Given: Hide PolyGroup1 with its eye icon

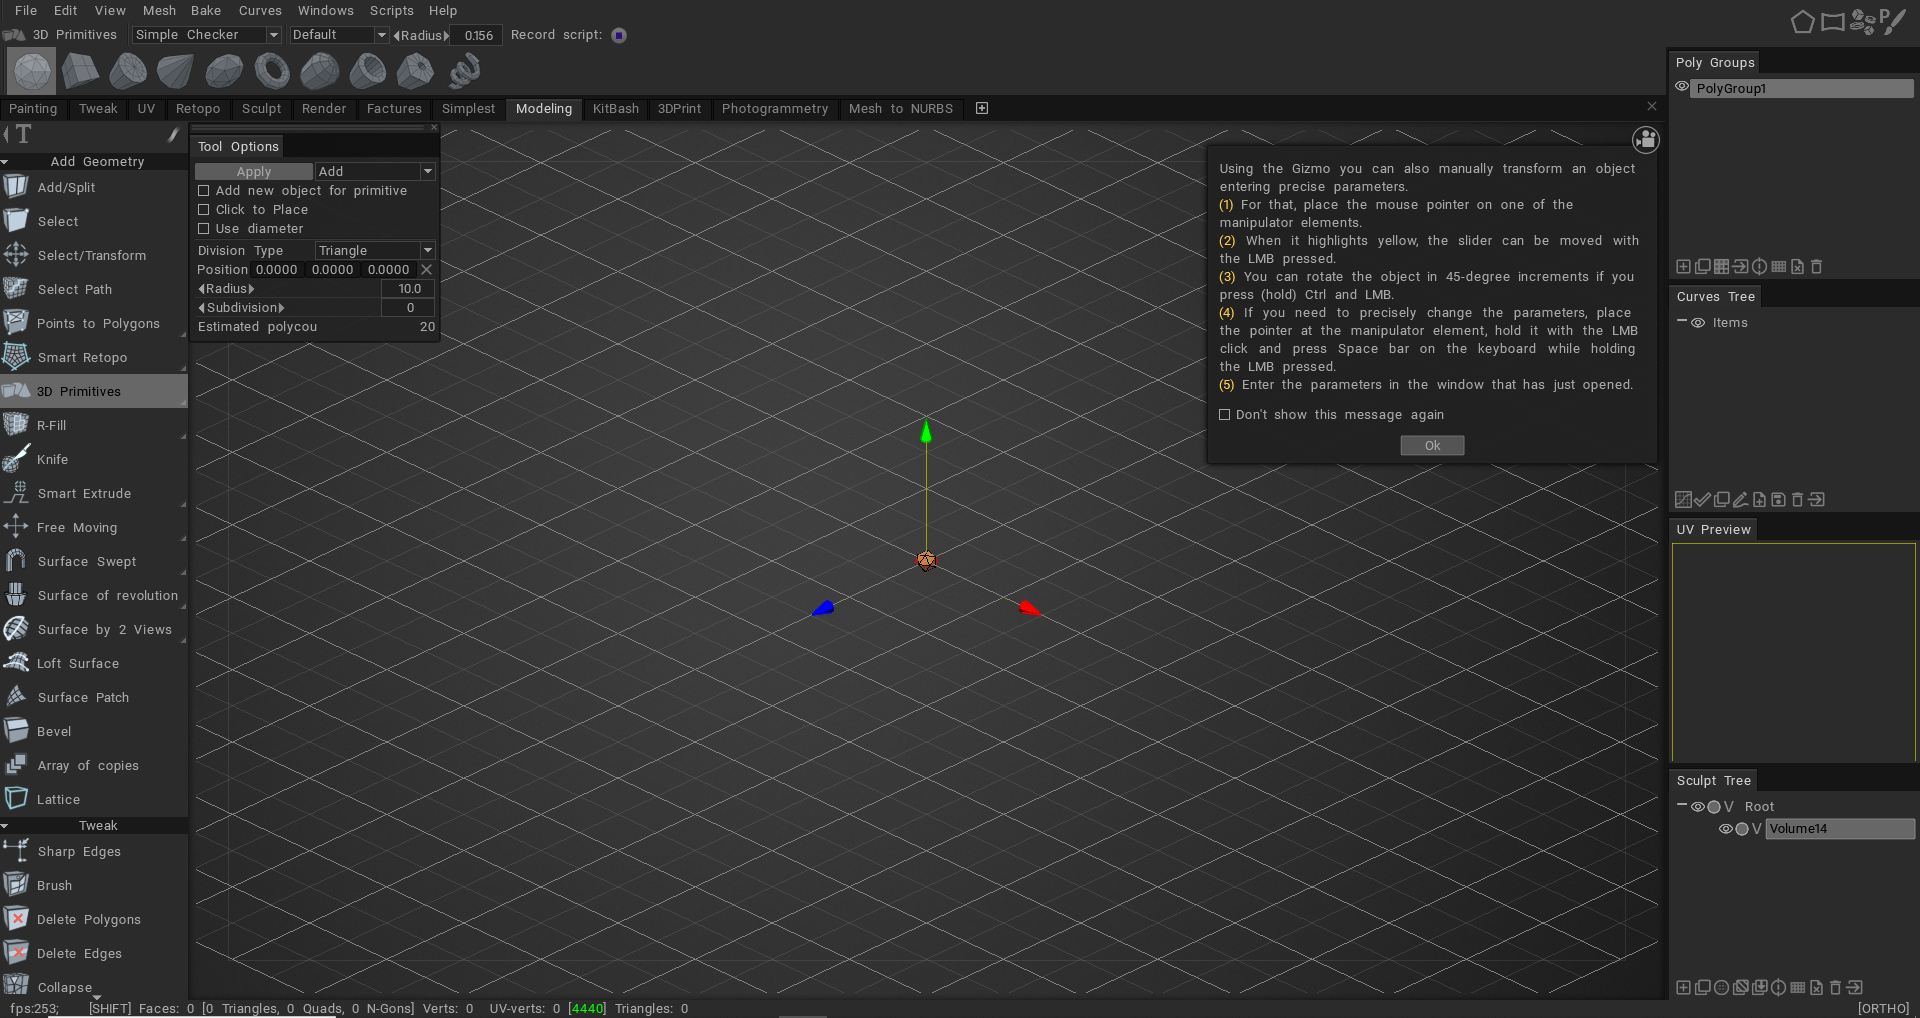Looking at the screenshot, I should [x=1682, y=88].
